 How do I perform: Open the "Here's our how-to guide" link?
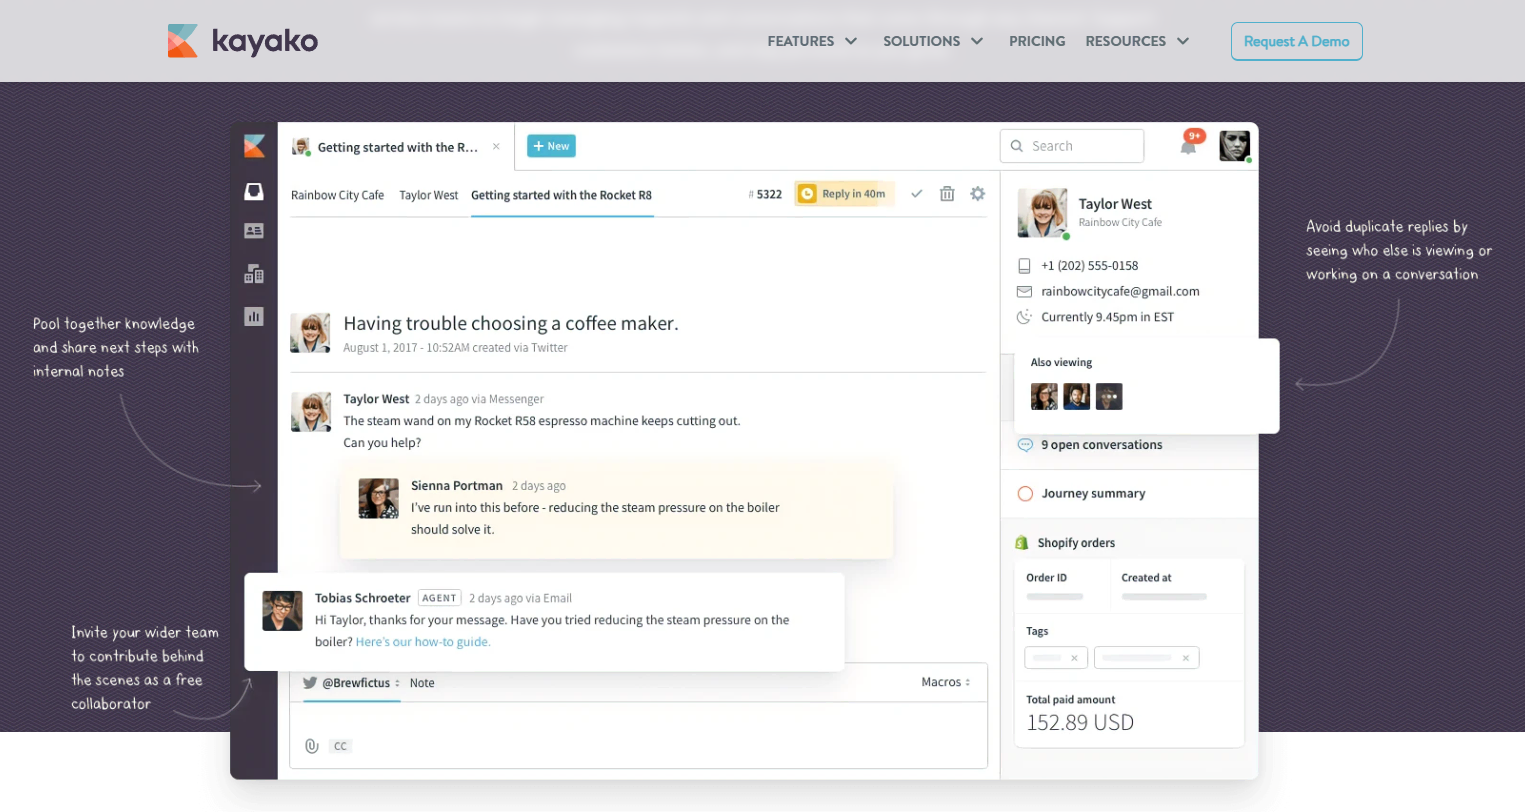click(x=423, y=642)
